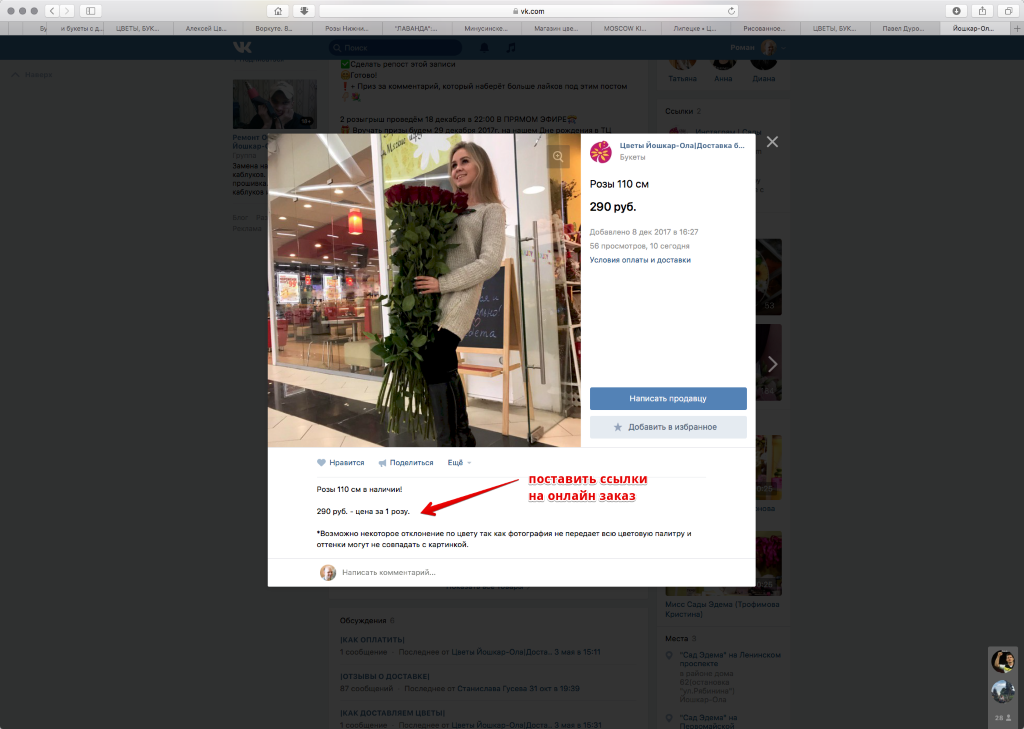Open the Мисс Сады Эдема video title
This screenshot has width=1024, height=729.
pos(722,609)
